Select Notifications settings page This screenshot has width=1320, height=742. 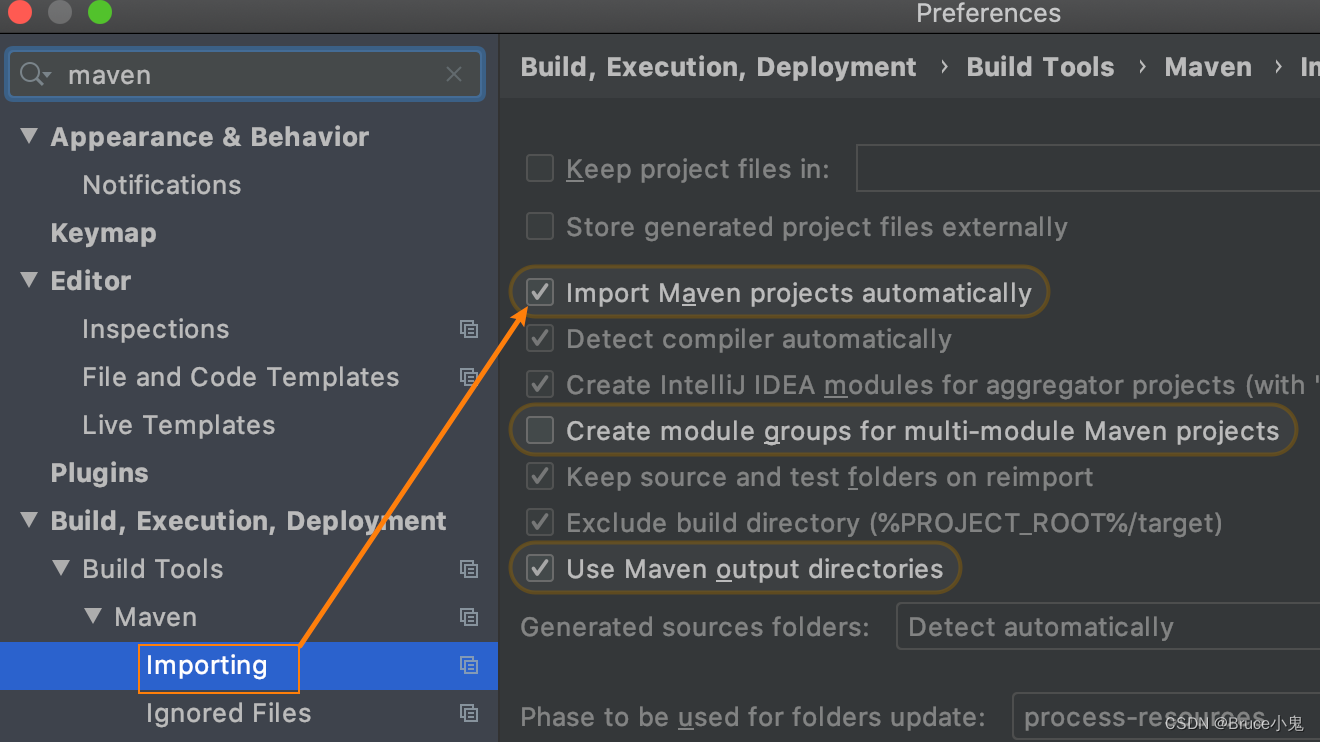pos(162,185)
